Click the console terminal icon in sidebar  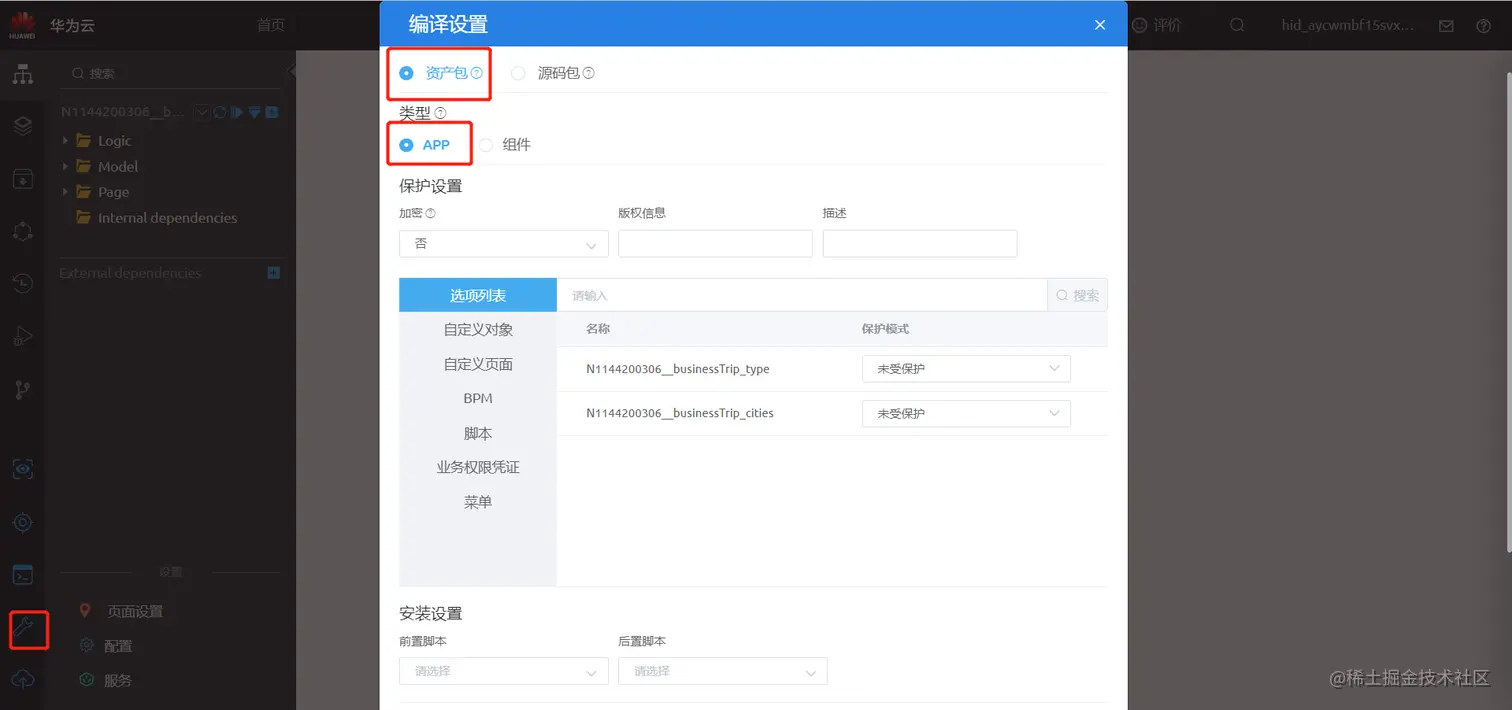point(22,573)
